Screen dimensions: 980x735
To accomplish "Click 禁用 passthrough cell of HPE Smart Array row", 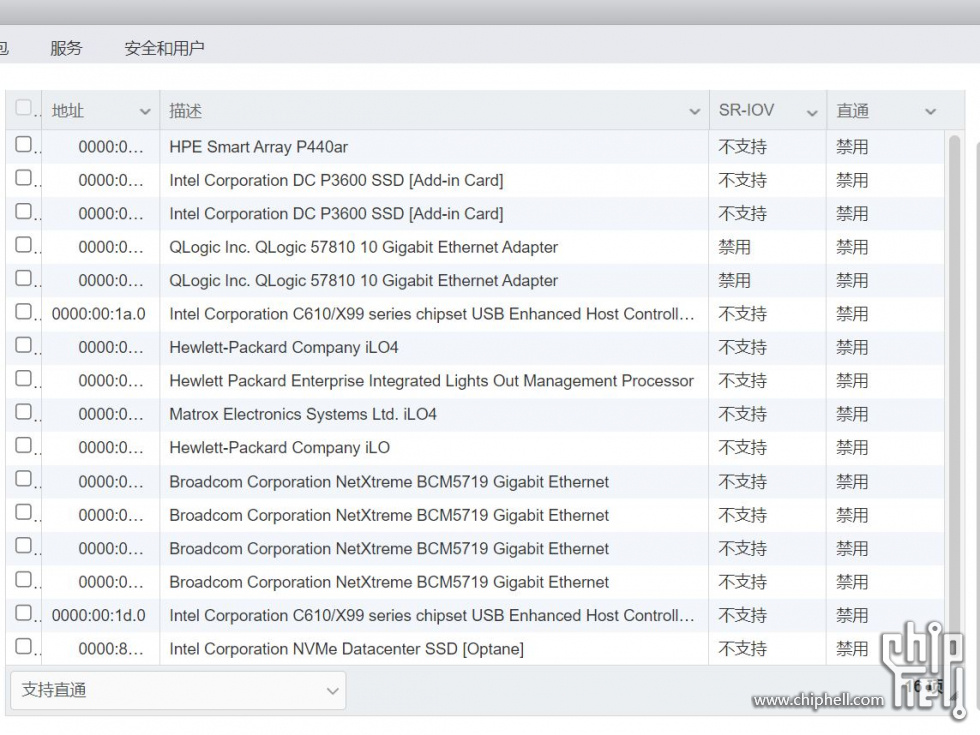I will [852, 147].
